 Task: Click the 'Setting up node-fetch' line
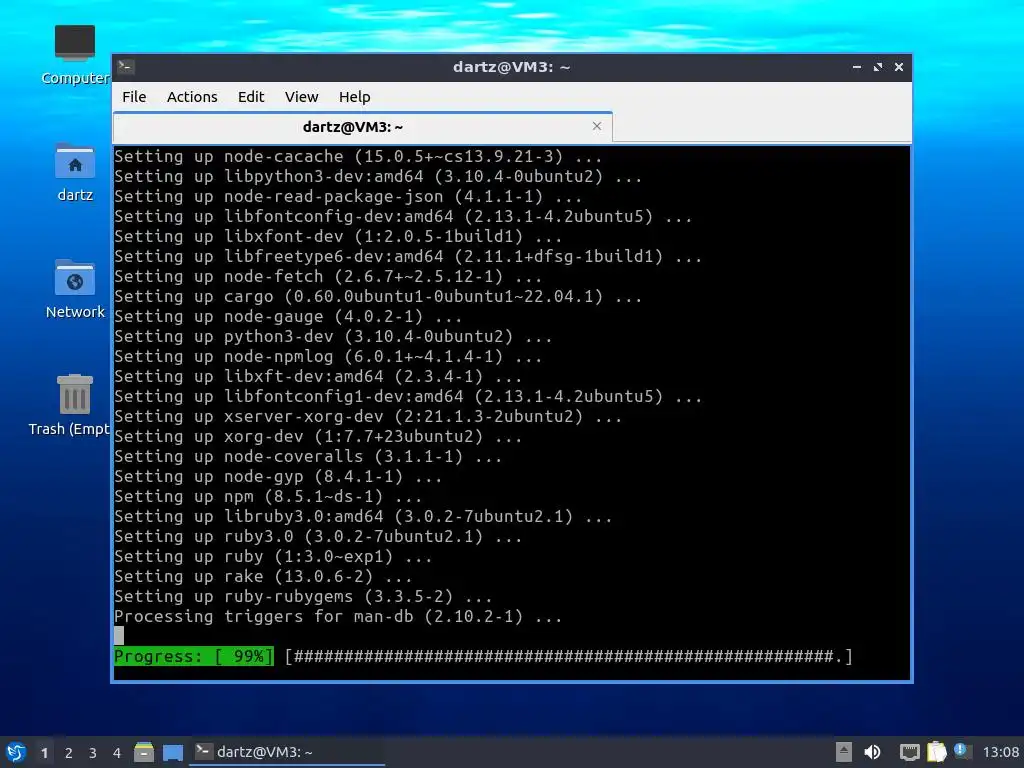coord(328,276)
